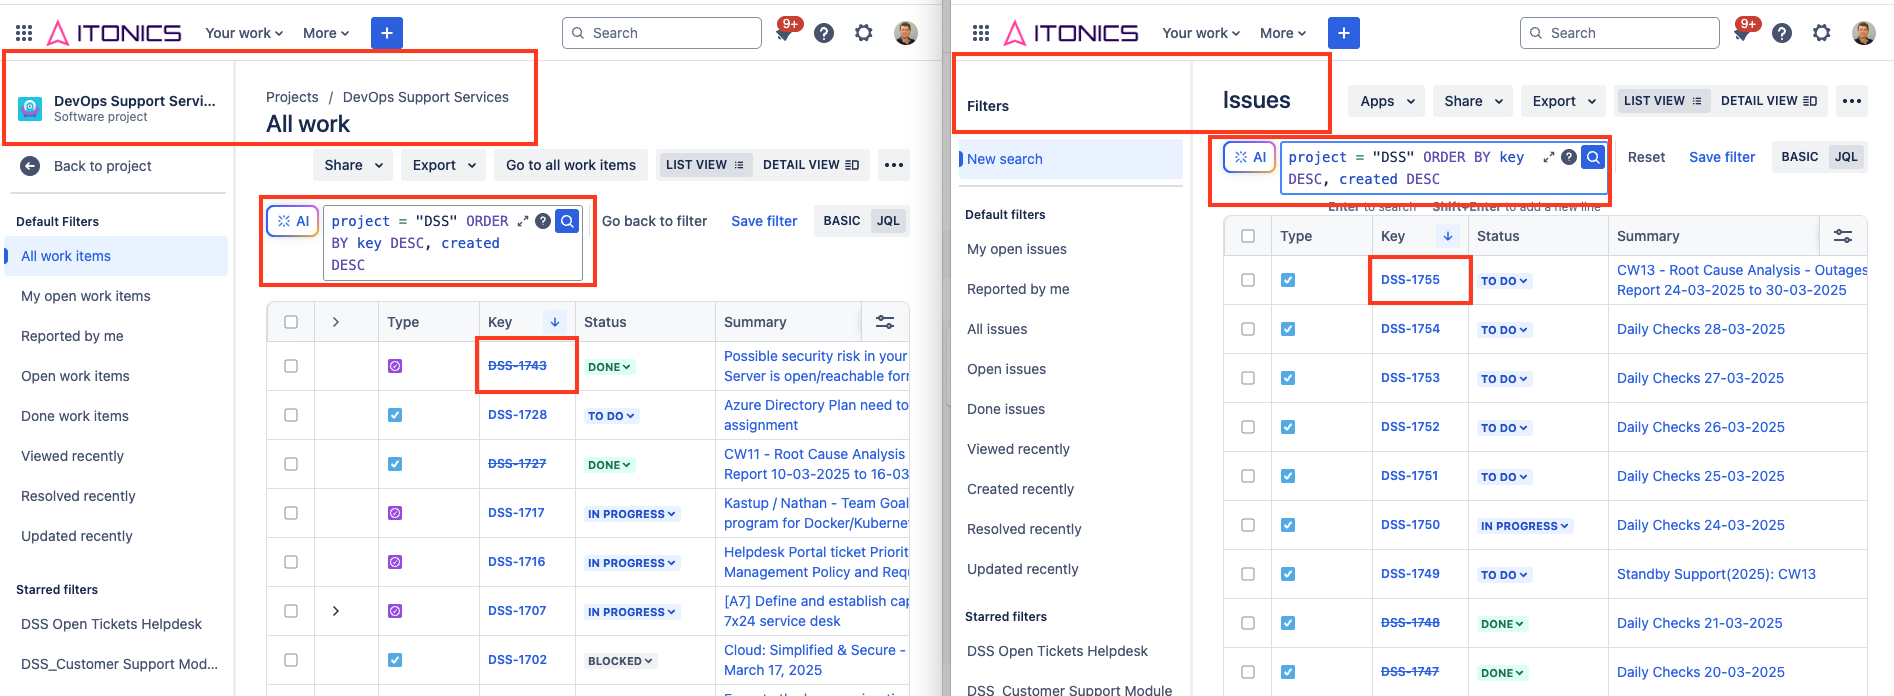Expand JQL editor in left window
The height and width of the screenshot is (696, 1894).
pyautogui.click(x=523, y=221)
